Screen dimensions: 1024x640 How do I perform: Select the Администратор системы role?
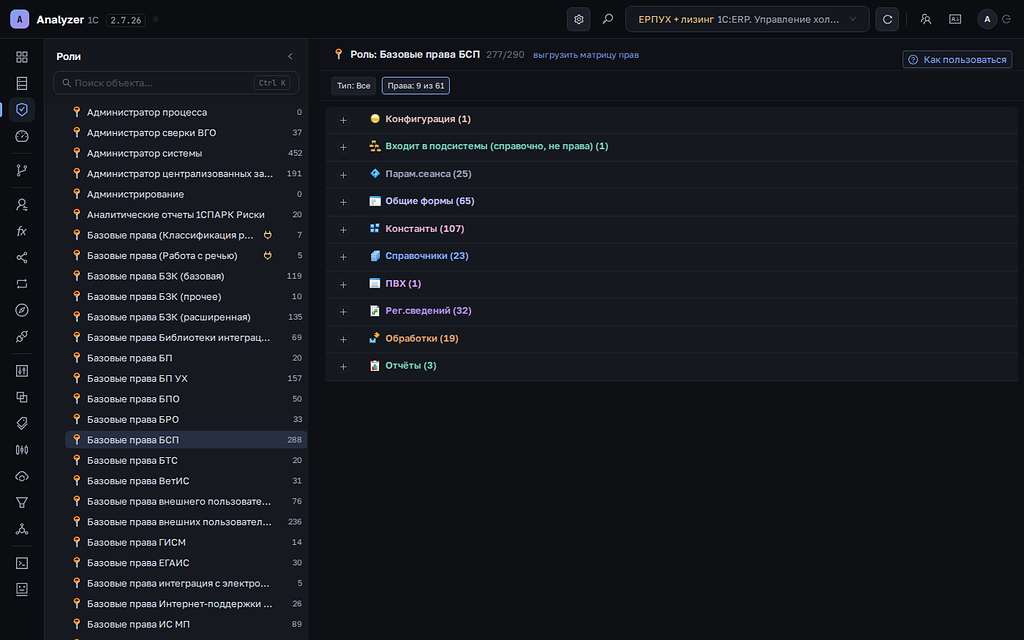tap(186, 153)
